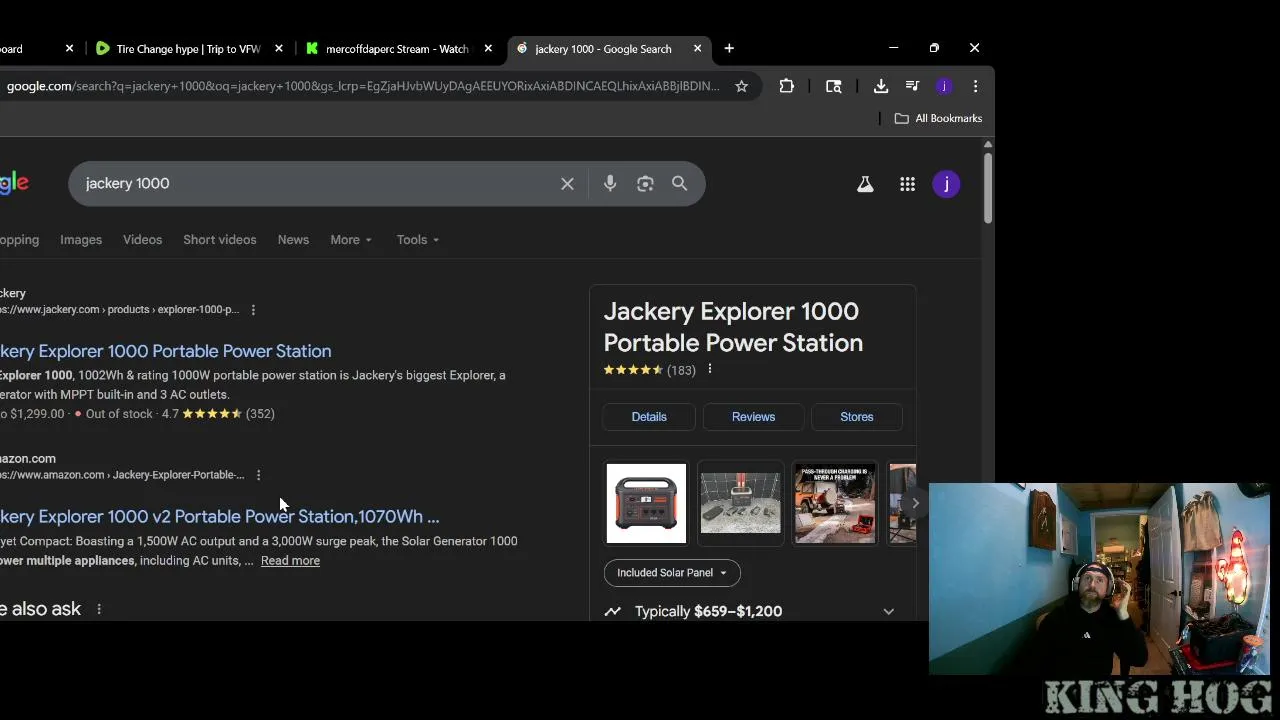The image size is (1280, 720).
Task: Show next product images with the arrow
Action: click(x=914, y=503)
